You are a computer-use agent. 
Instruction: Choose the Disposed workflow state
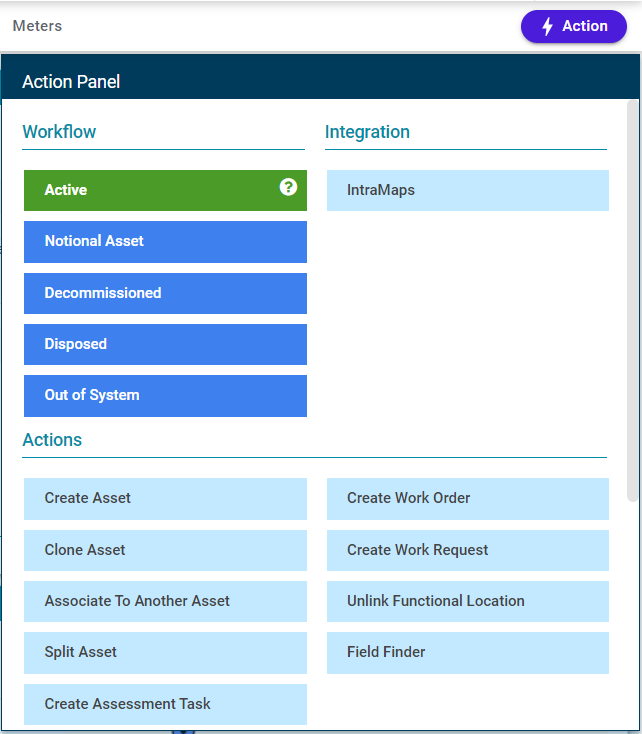[x=165, y=344]
